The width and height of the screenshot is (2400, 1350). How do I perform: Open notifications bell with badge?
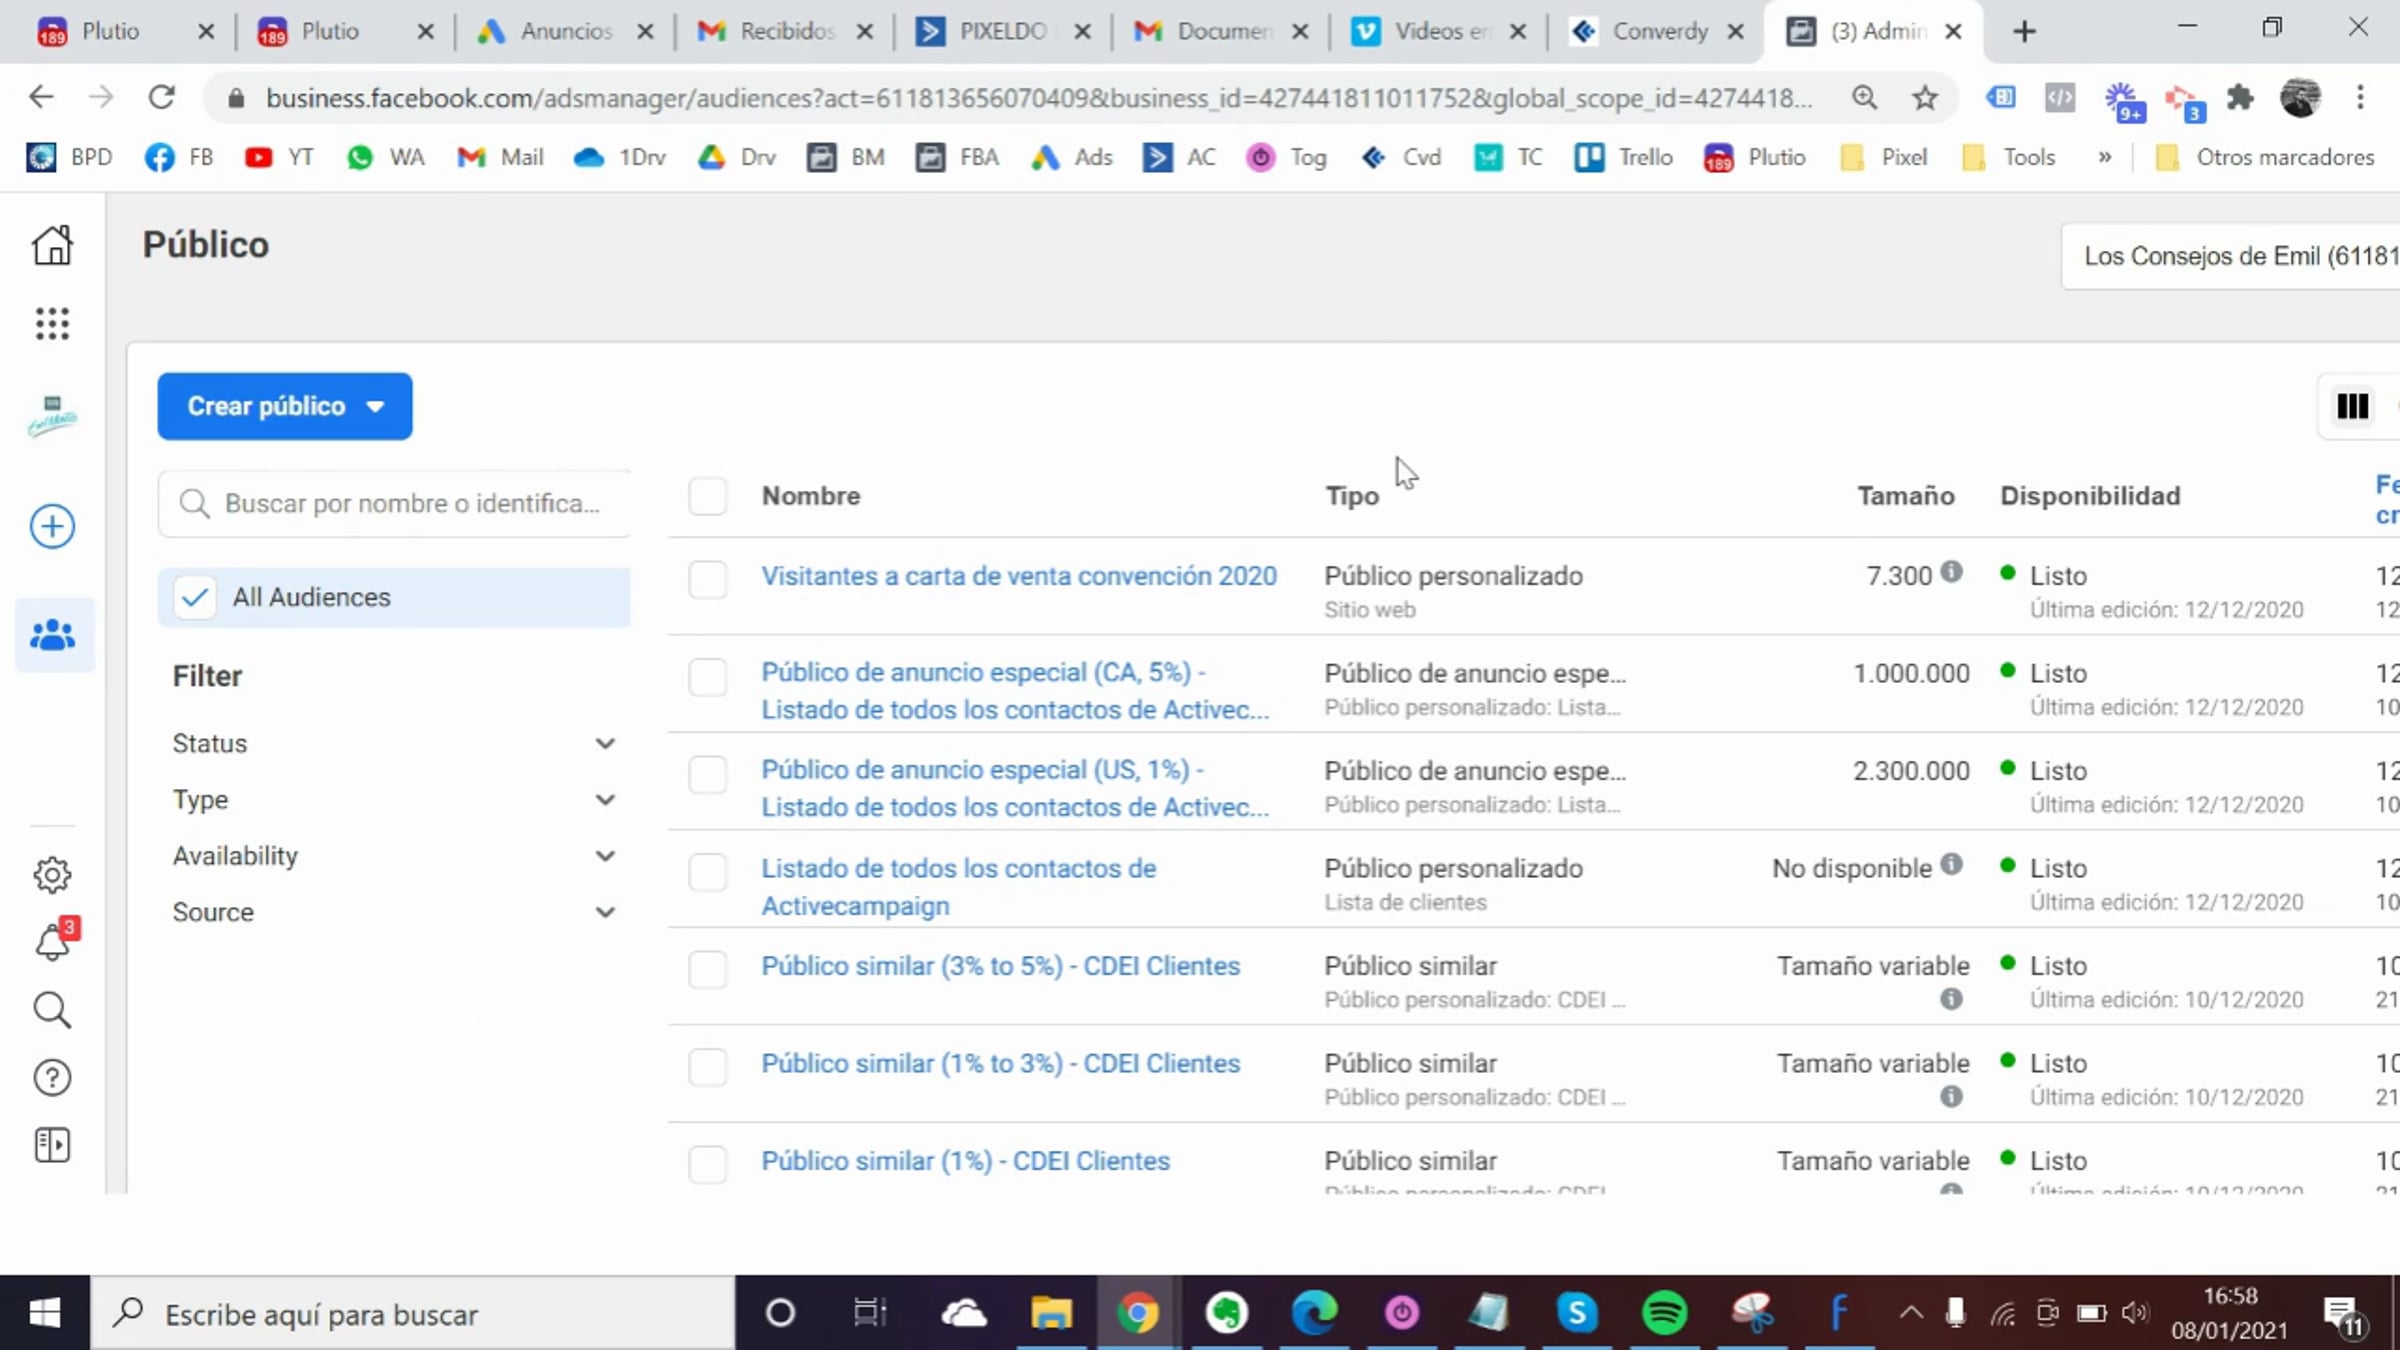(x=52, y=942)
